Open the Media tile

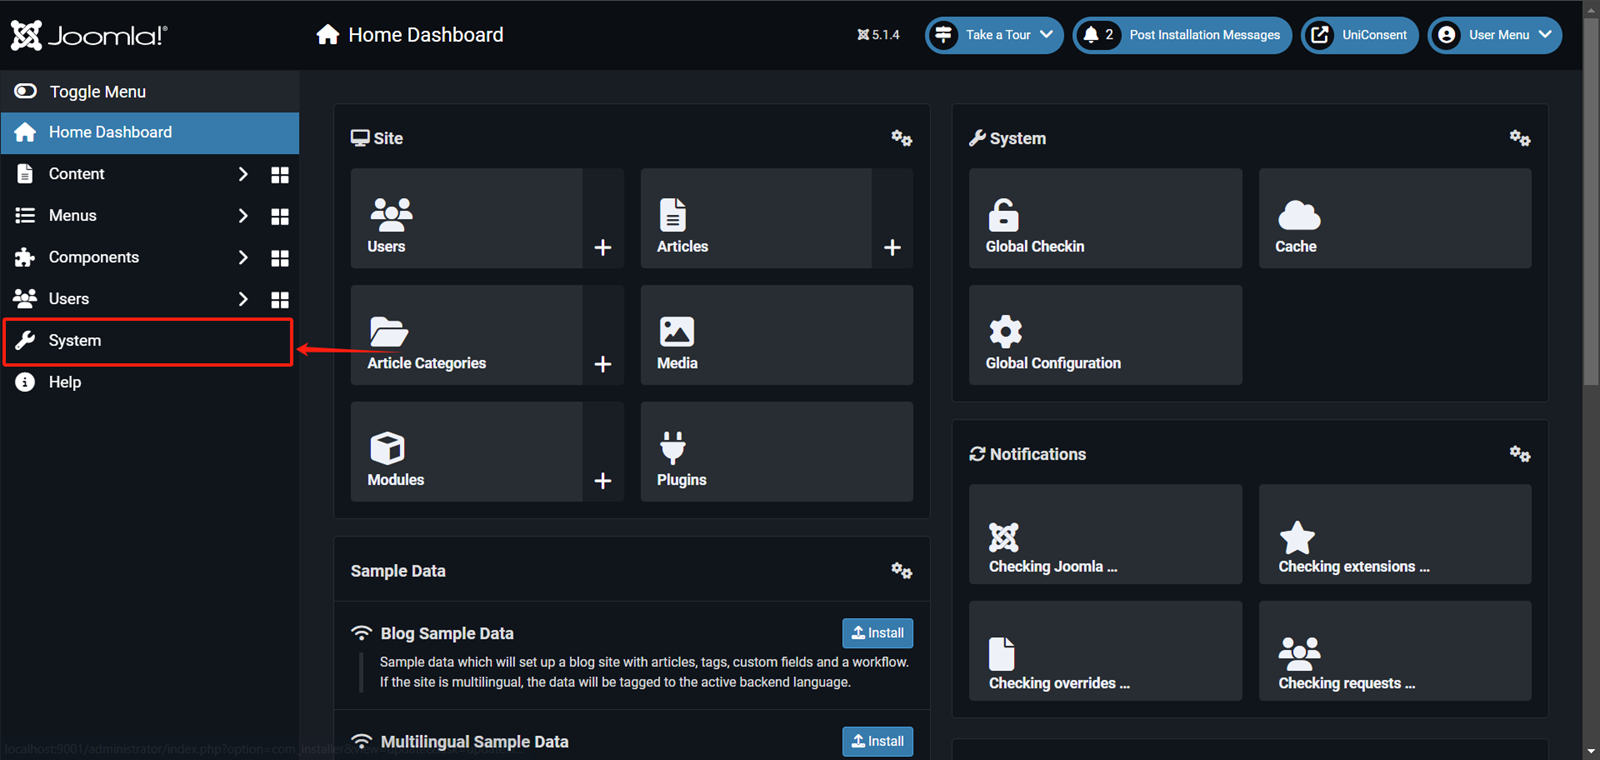pyautogui.click(x=777, y=335)
